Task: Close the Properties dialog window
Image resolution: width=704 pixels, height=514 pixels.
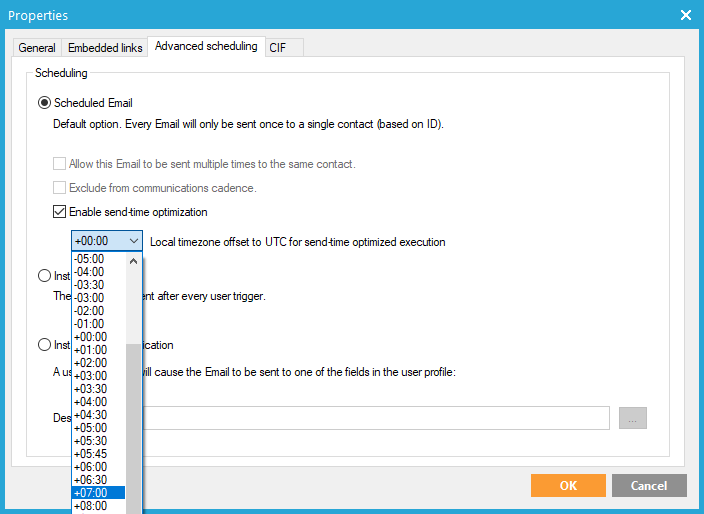Action: (686, 15)
